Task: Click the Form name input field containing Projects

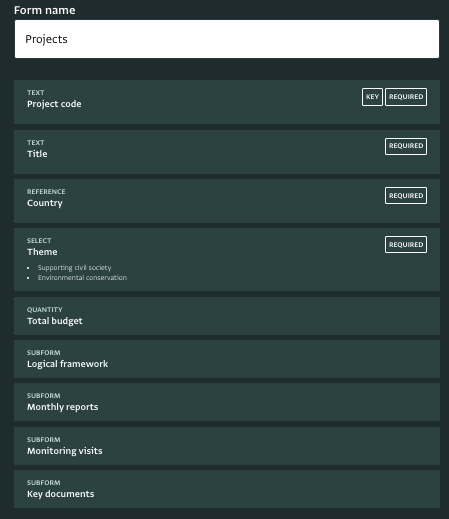Action: [227, 39]
